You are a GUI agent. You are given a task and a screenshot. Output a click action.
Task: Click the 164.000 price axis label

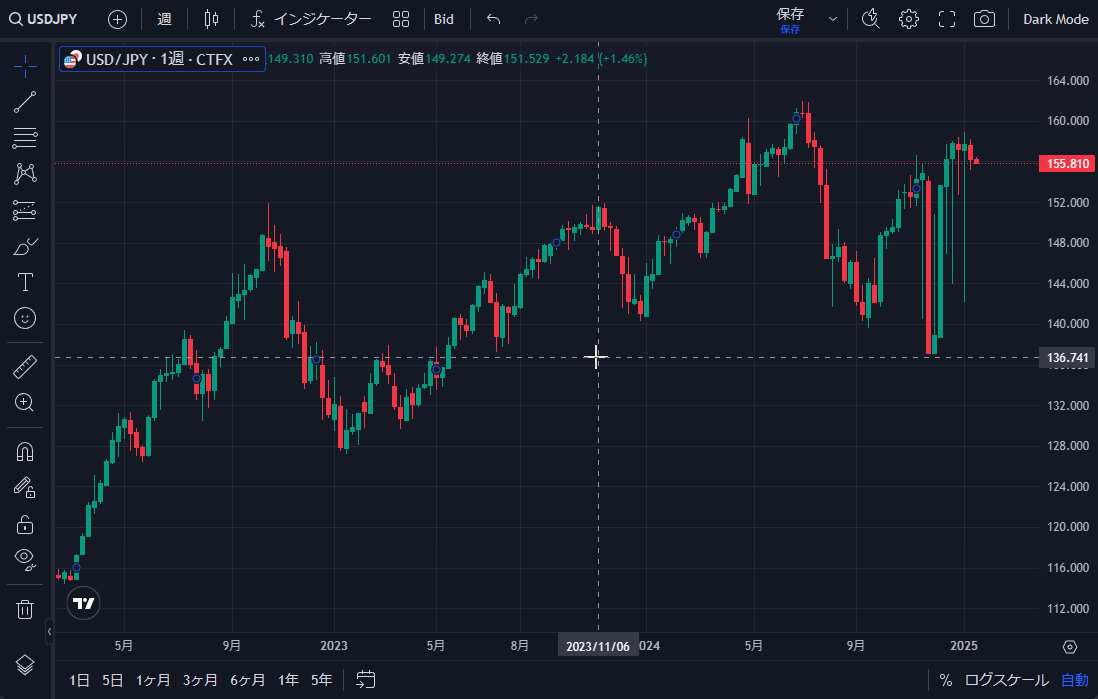pyautogui.click(x=1067, y=81)
